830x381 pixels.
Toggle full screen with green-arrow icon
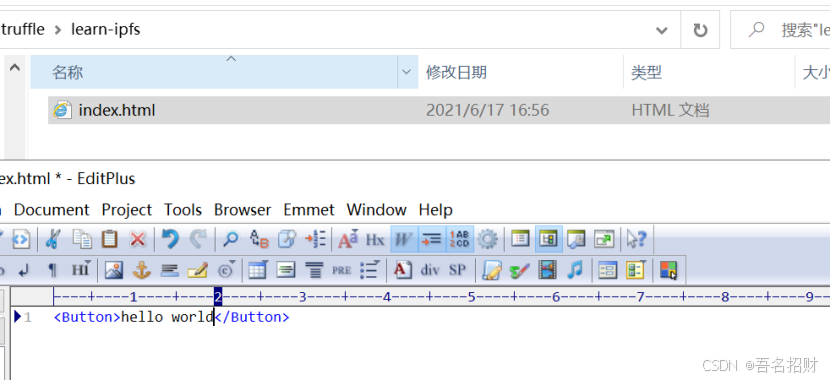[603, 240]
